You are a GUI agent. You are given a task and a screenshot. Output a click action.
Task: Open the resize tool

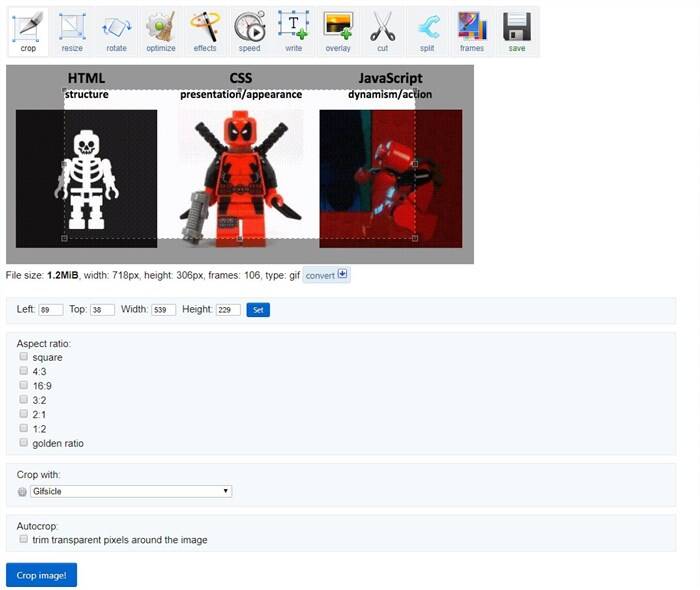72,30
